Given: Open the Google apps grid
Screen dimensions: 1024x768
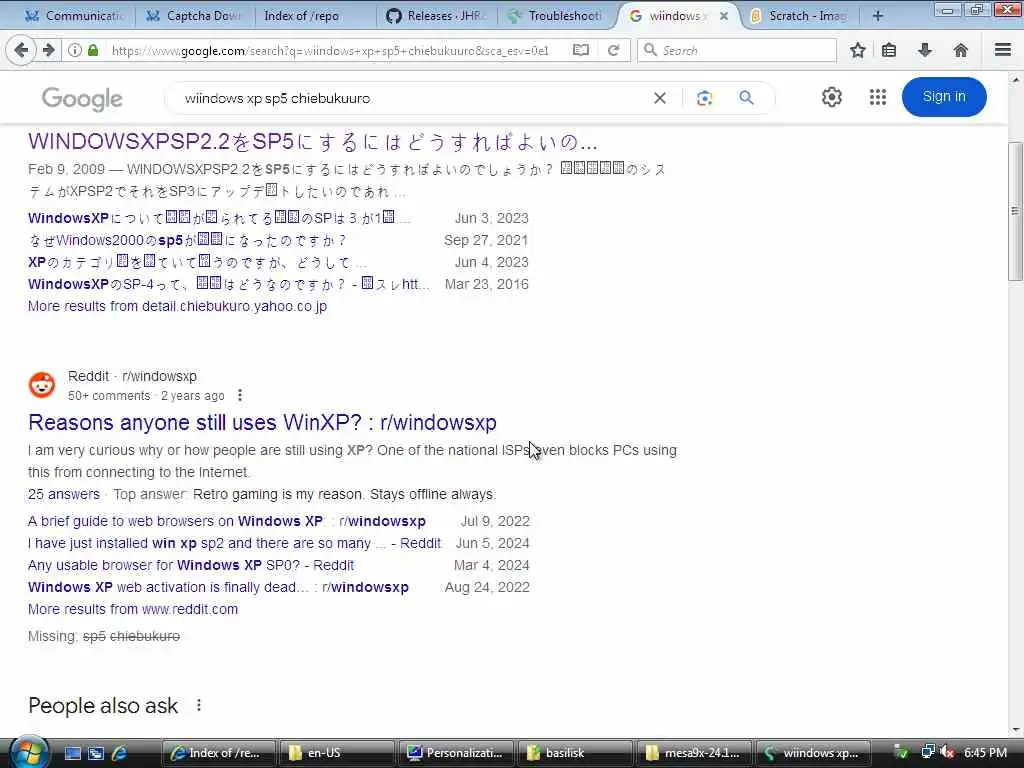Looking at the screenshot, I should click(x=878, y=97).
